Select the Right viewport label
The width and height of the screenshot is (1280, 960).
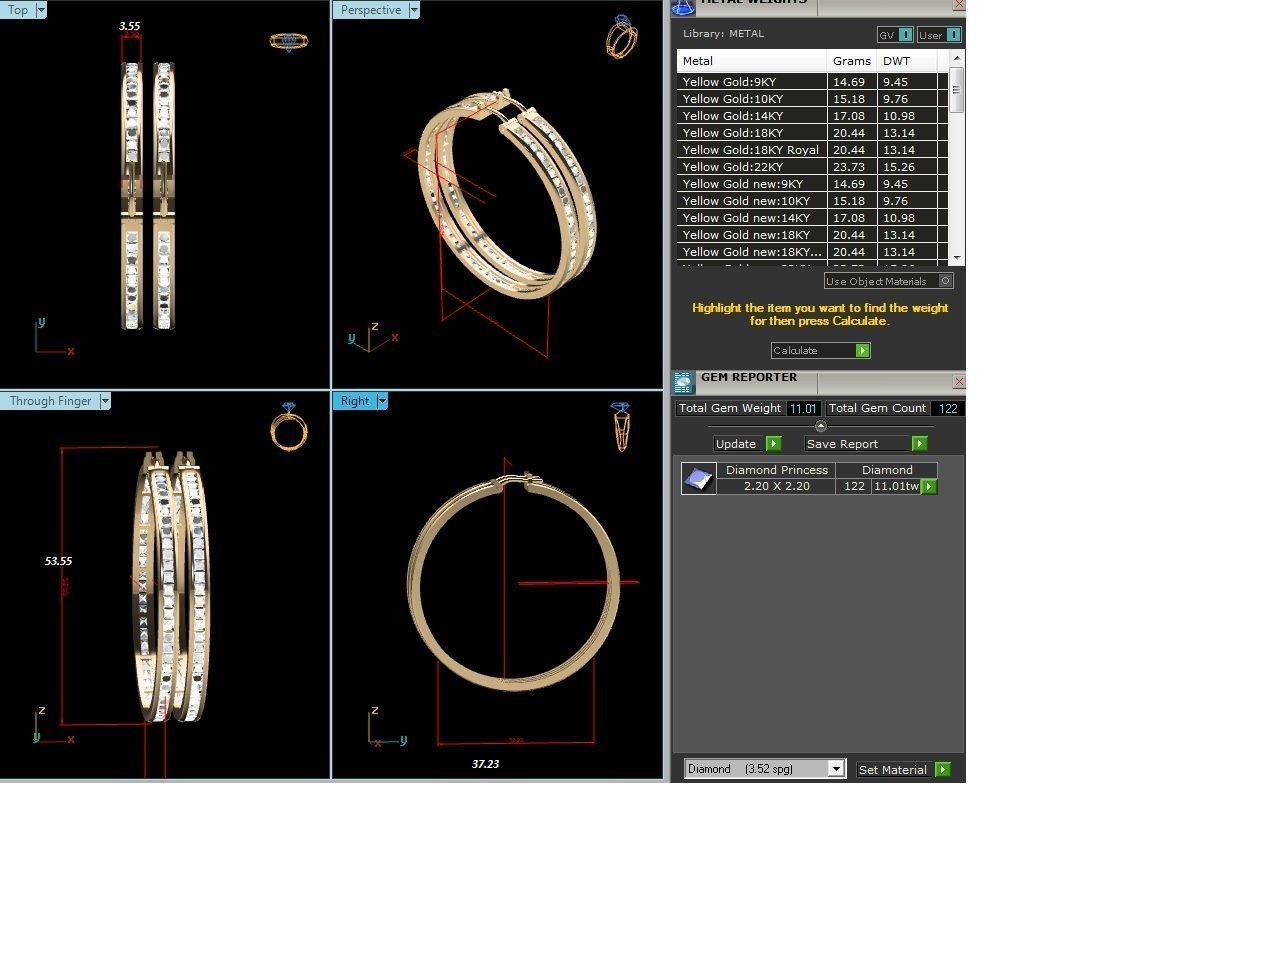(355, 401)
